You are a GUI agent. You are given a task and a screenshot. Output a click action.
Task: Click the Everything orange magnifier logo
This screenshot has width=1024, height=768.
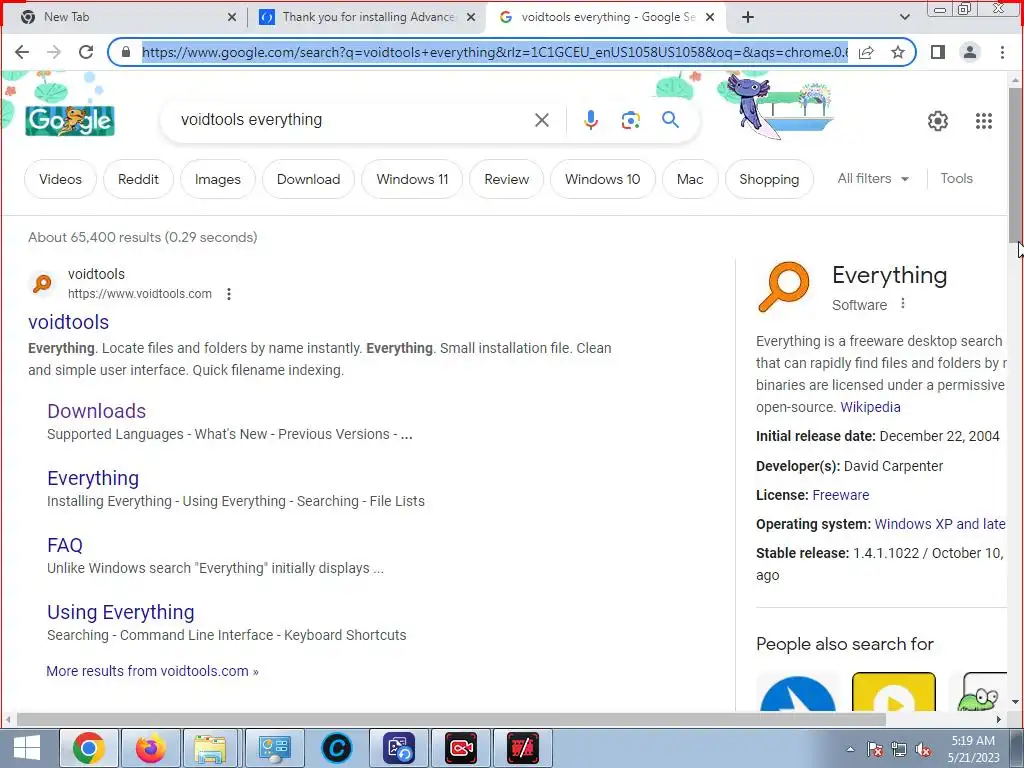(x=784, y=287)
